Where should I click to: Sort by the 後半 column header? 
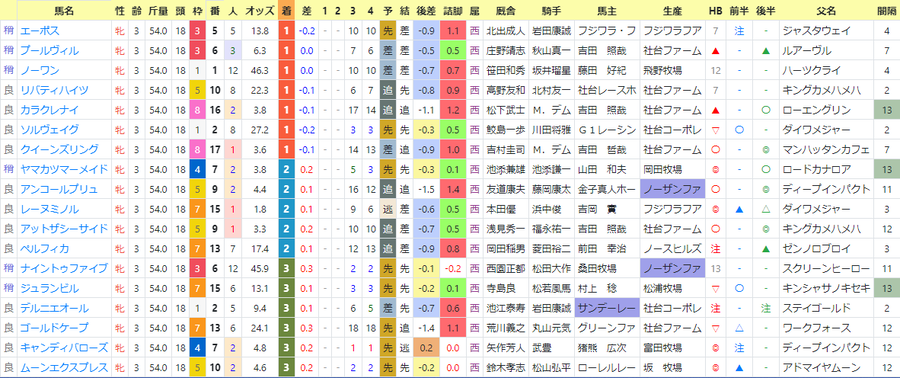pos(766,10)
